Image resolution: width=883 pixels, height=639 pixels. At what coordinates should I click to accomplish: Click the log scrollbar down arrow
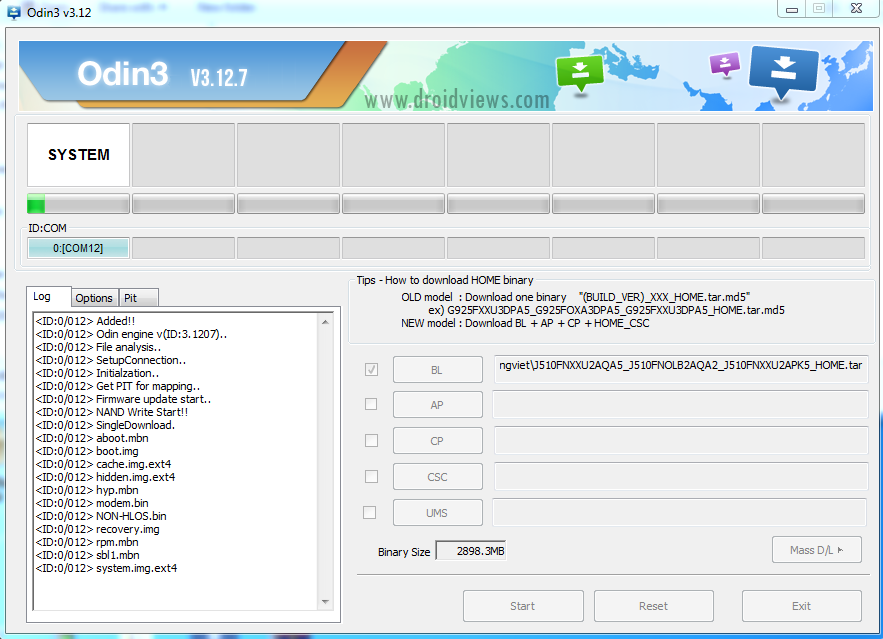point(325,602)
